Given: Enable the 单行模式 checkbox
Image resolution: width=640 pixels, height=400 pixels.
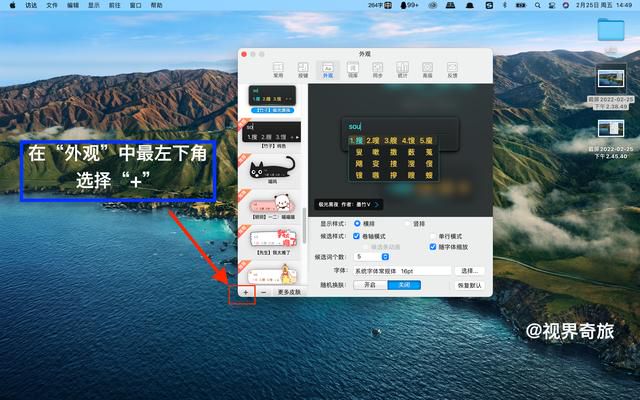Looking at the screenshot, I should pyautogui.click(x=433, y=236).
